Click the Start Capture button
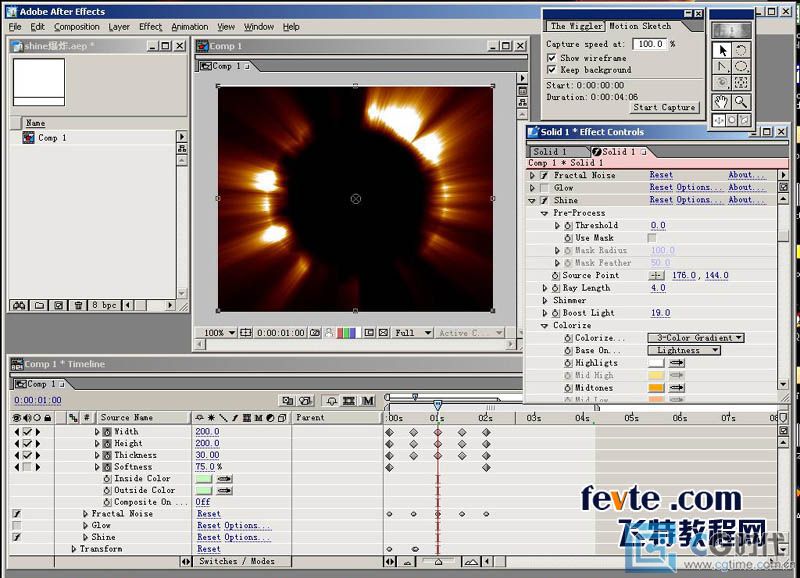 664,107
